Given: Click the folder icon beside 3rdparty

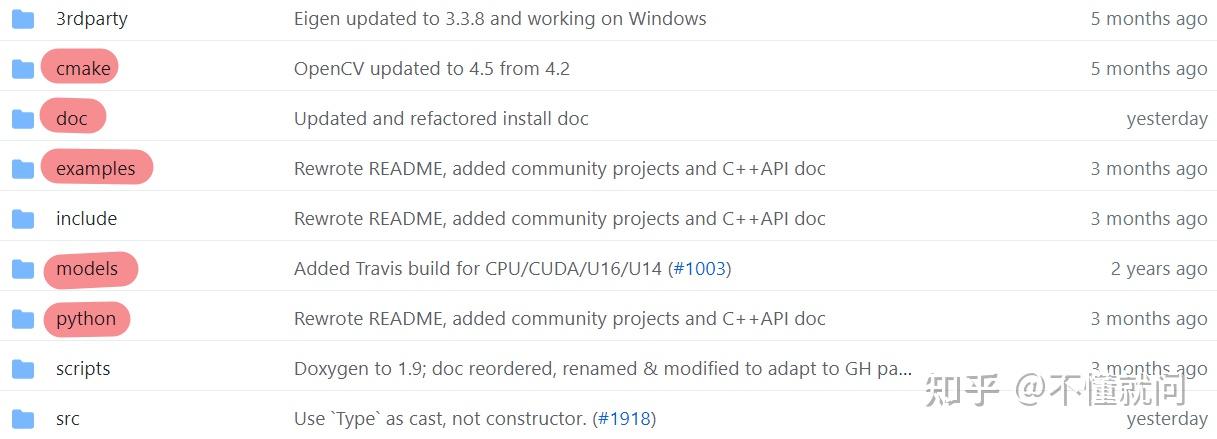Looking at the screenshot, I should (x=23, y=19).
